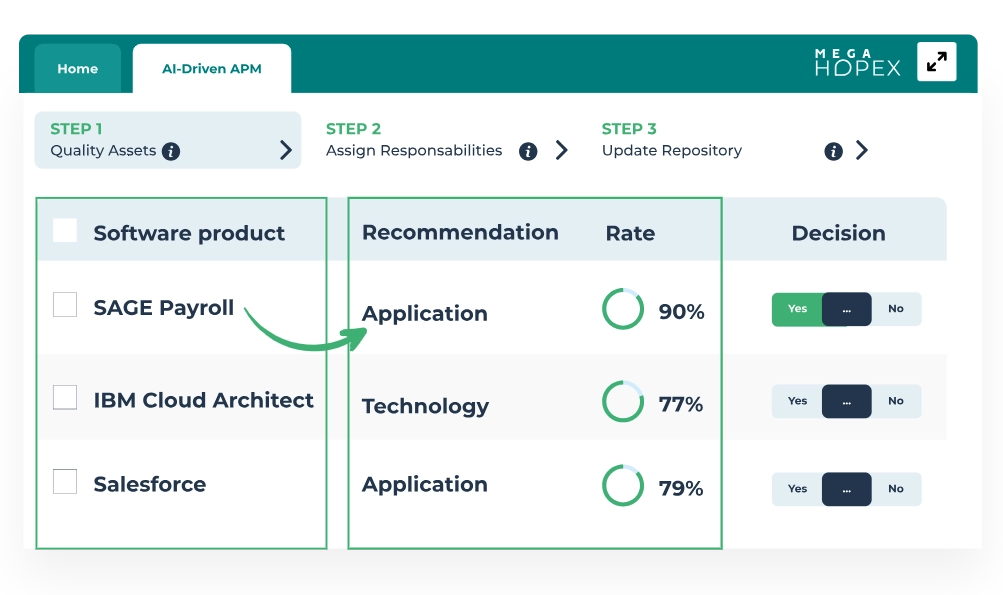Click the 77% rate circle indicator
This screenshot has width=1003, height=595.
[623, 402]
